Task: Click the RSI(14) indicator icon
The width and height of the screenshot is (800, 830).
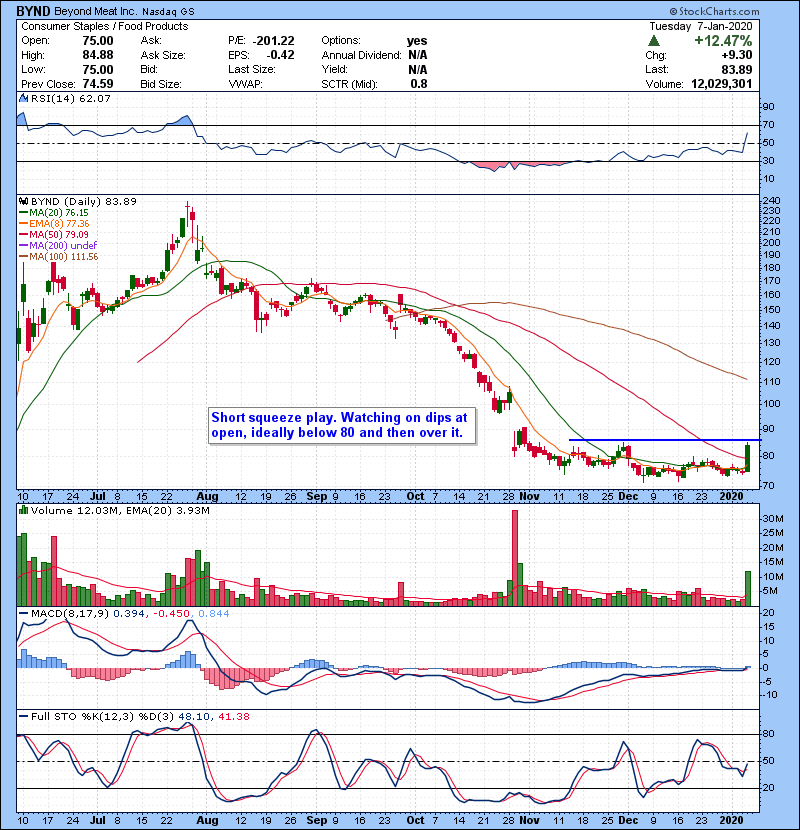Action: coord(23,98)
